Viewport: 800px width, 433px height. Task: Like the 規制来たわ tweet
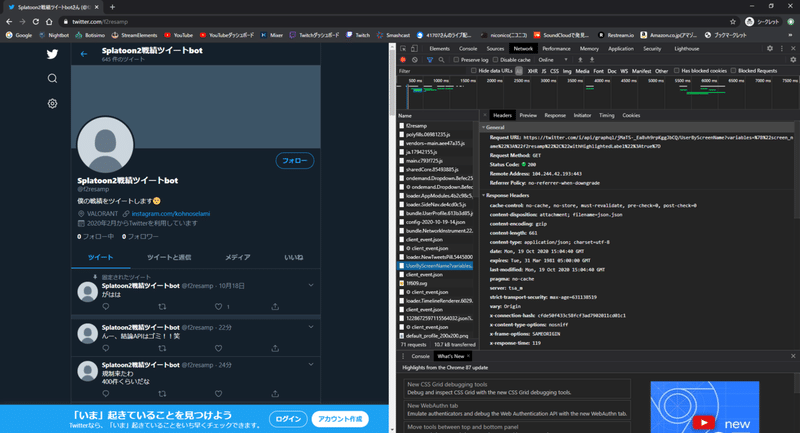(218, 394)
